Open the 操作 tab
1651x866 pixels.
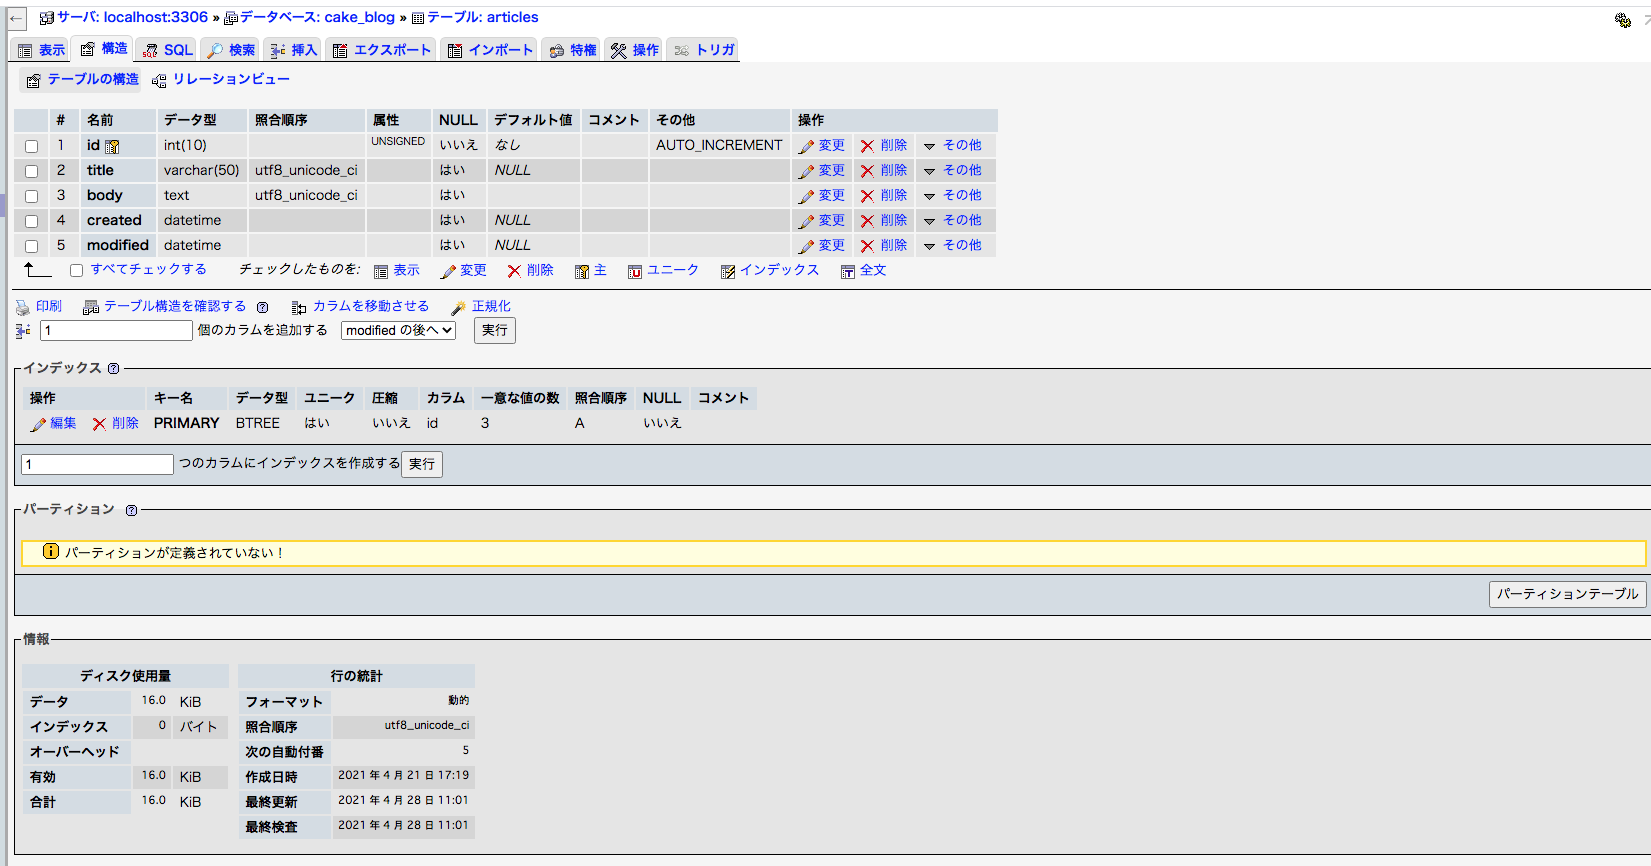(x=635, y=50)
